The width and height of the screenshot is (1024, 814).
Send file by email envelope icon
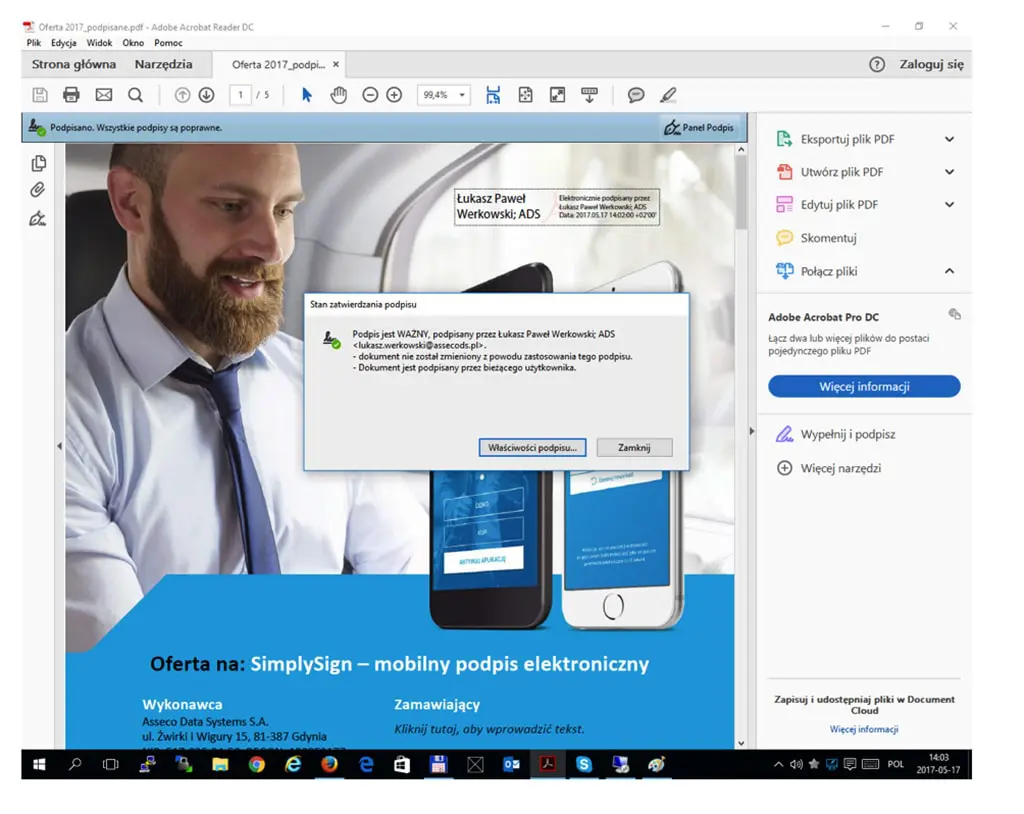point(104,95)
